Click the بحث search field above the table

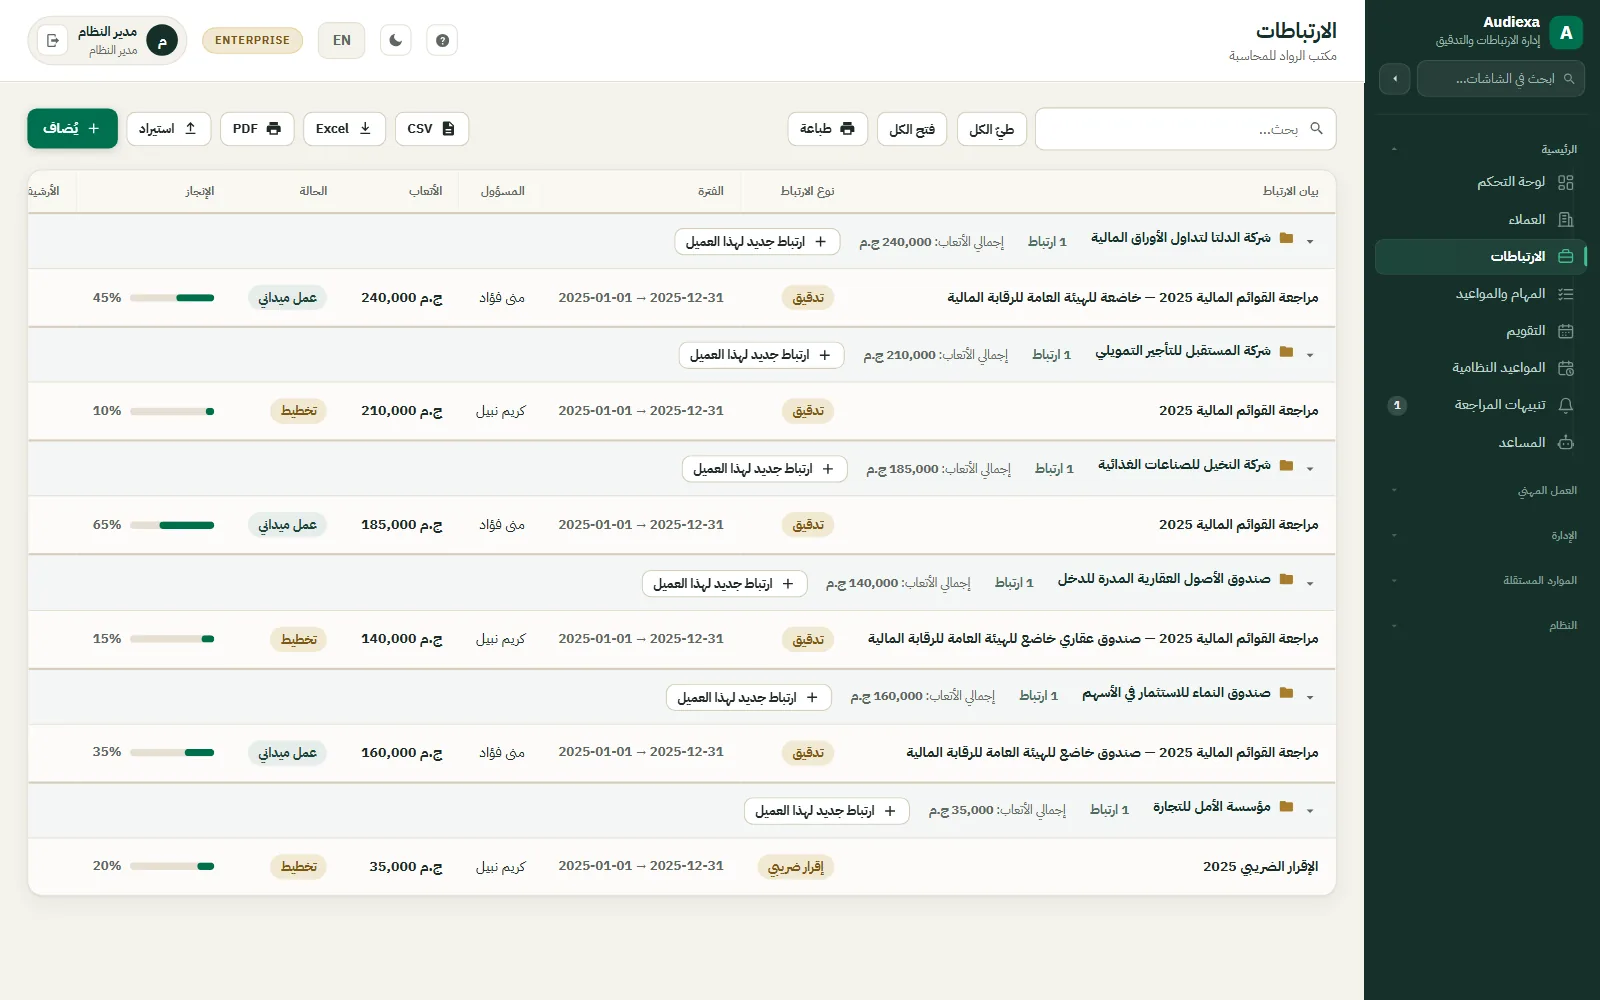(1185, 129)
